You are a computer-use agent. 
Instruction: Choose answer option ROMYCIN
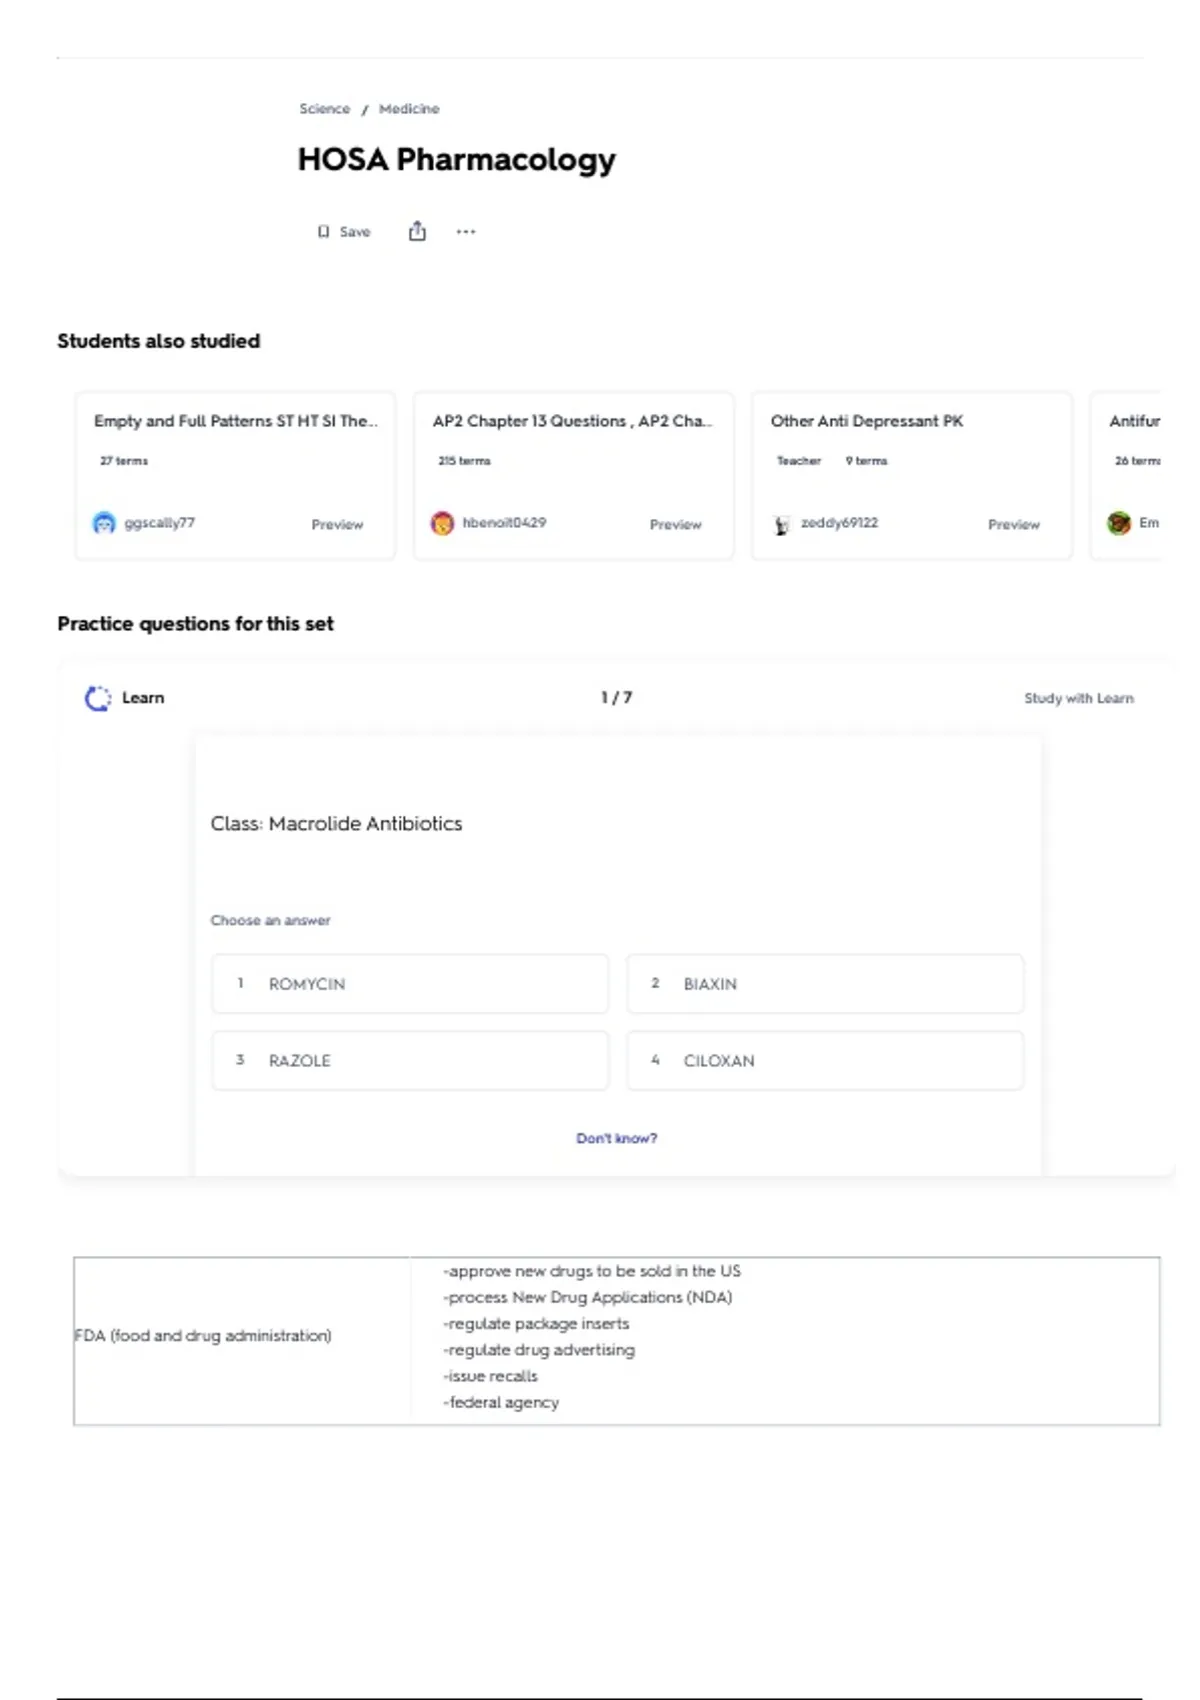tap(410, 984)
